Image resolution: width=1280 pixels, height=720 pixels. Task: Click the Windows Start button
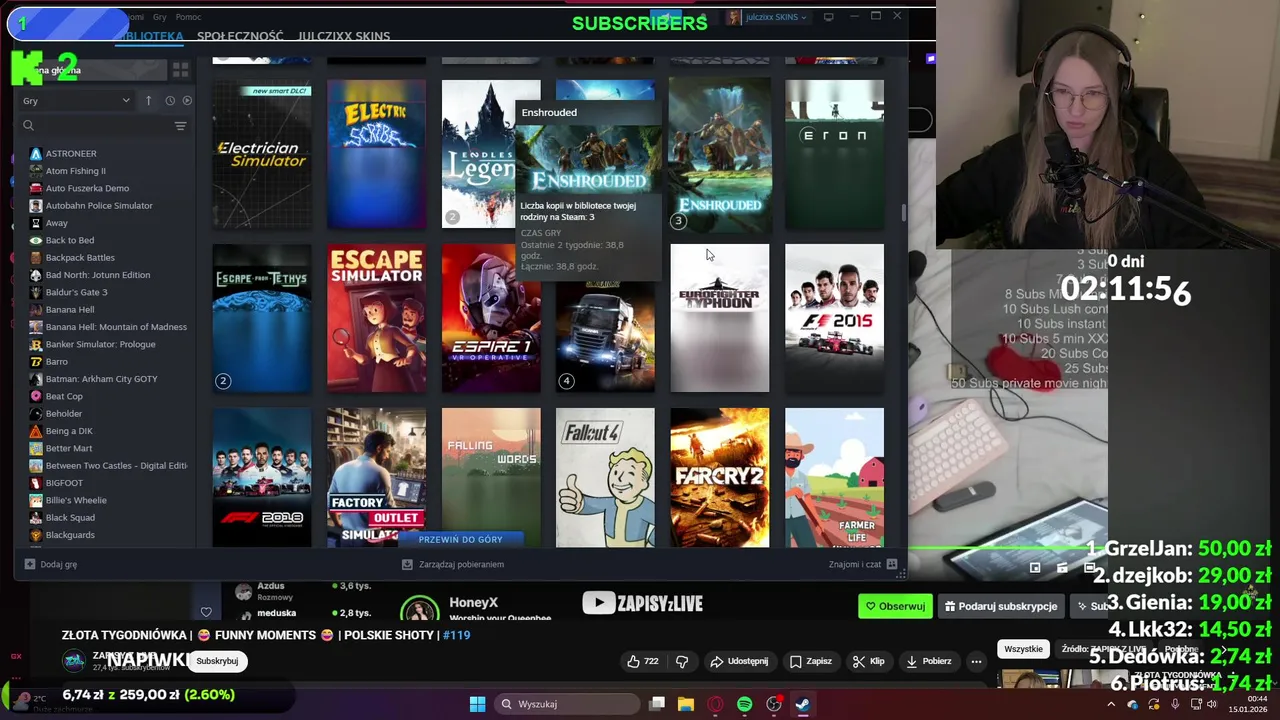point(477,704)
